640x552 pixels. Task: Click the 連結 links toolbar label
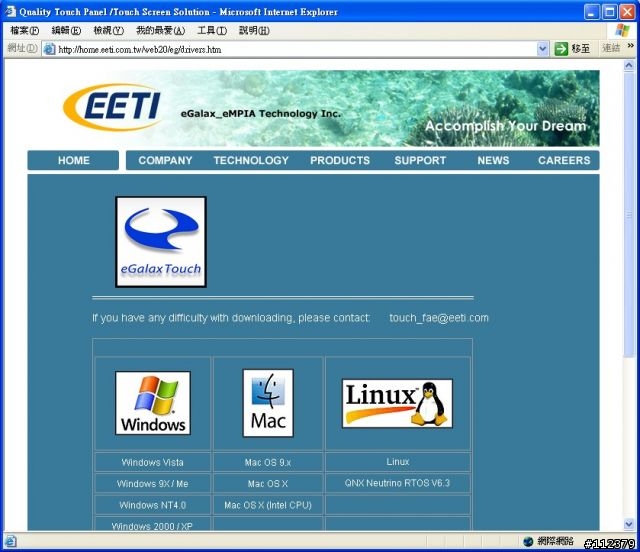click(x=611, y=48)
